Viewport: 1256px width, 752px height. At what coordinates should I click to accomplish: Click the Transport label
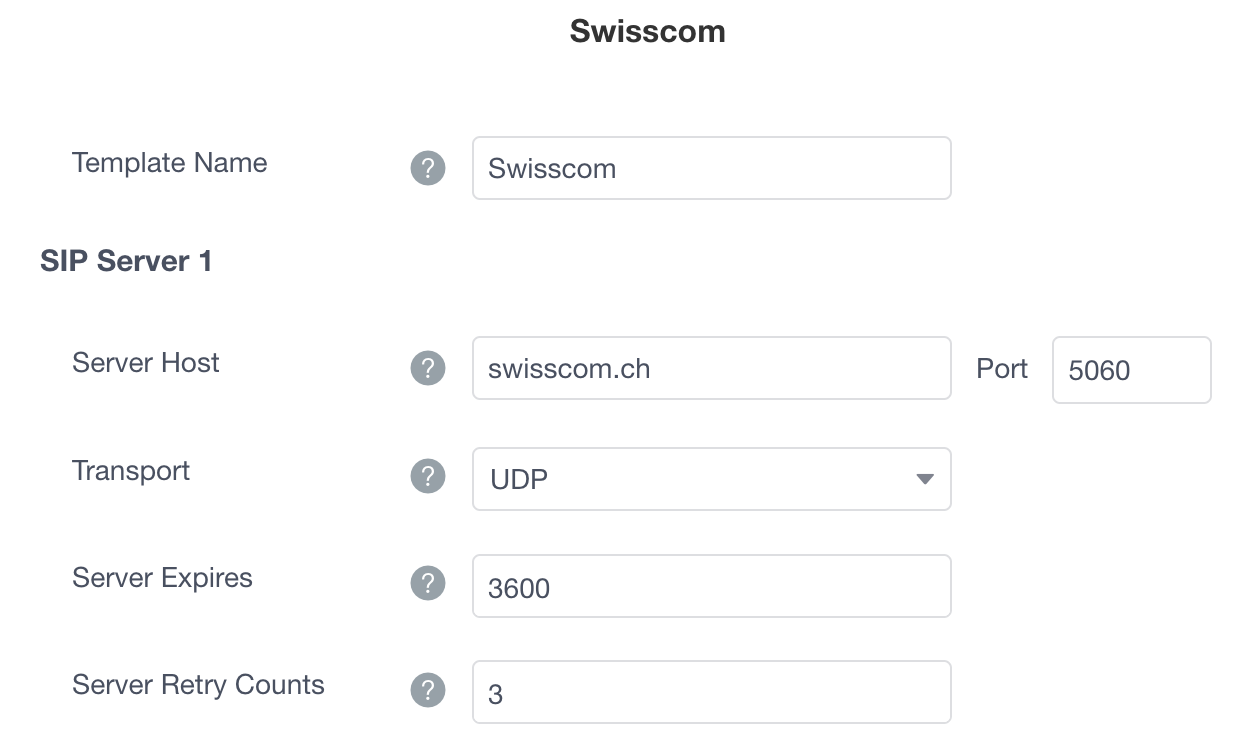pos(130,471)
